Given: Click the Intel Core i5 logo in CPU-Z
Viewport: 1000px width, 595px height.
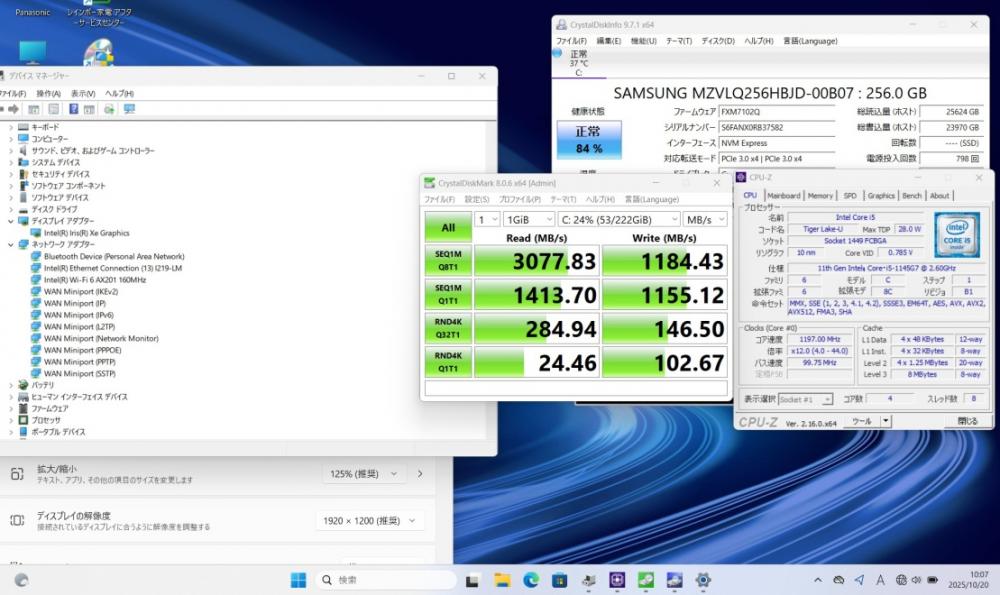Looking at the screenshot, I should [955, 236].
